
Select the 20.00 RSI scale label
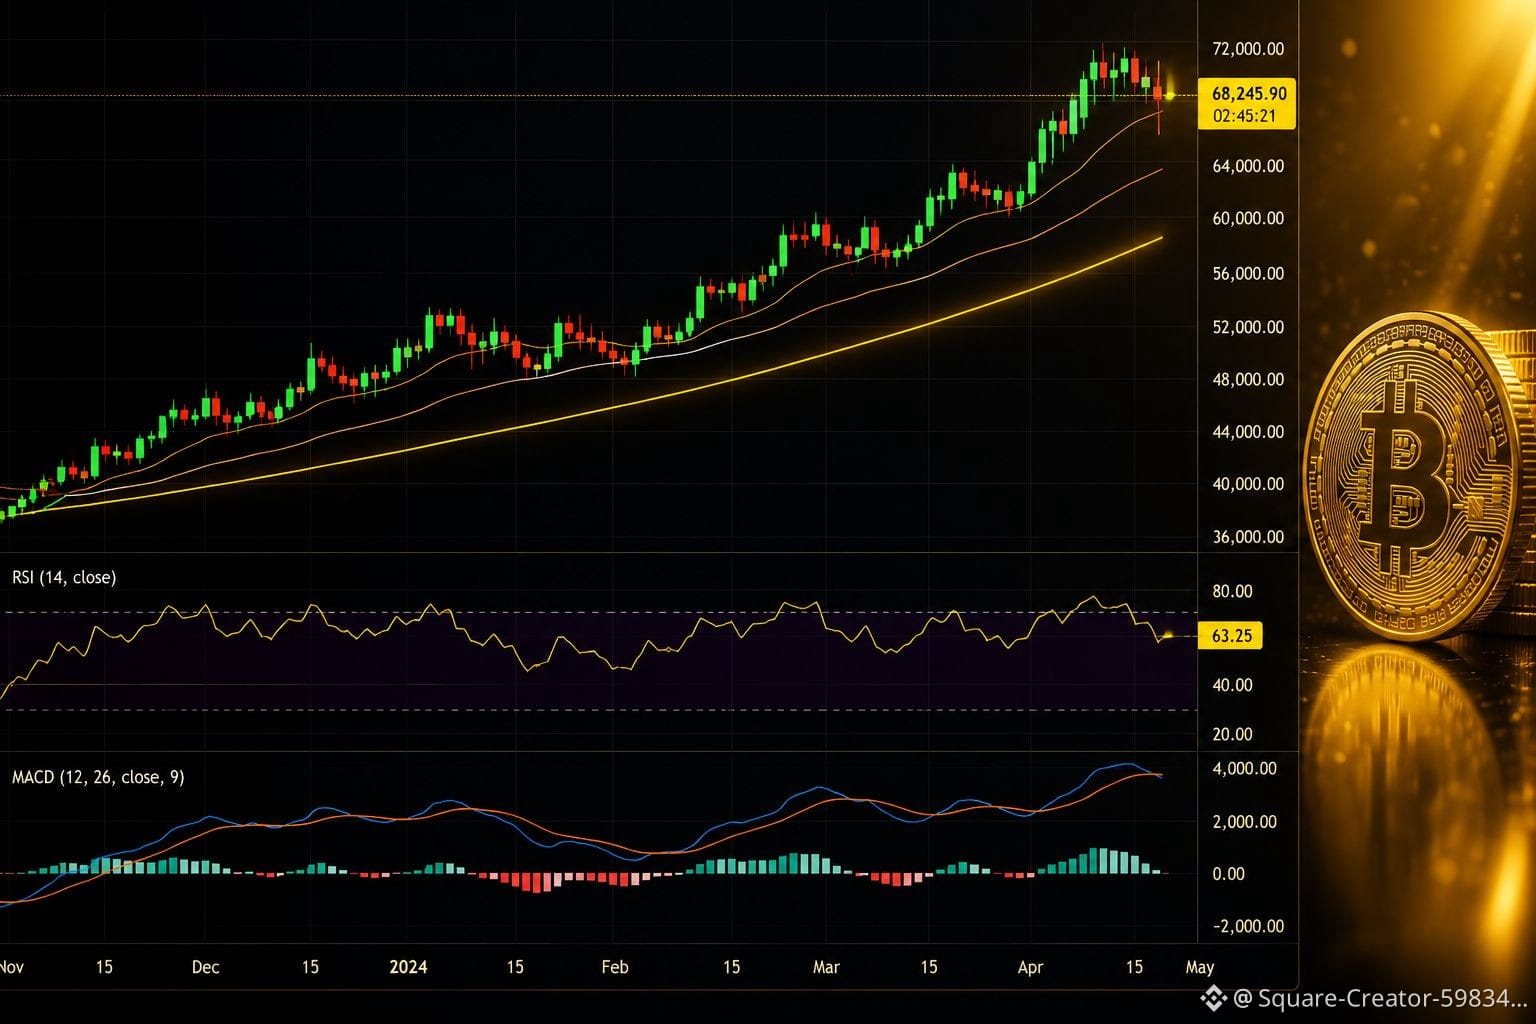[x=1232, y=734]
